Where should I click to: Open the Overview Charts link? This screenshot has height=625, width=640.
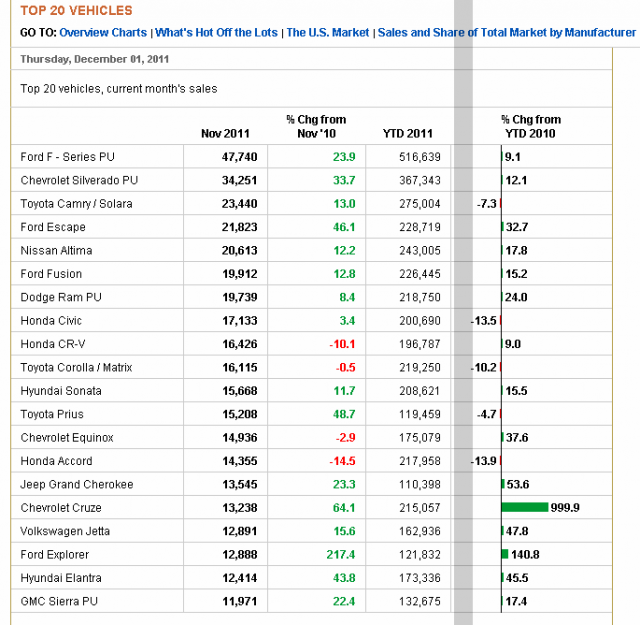(103, 33)
